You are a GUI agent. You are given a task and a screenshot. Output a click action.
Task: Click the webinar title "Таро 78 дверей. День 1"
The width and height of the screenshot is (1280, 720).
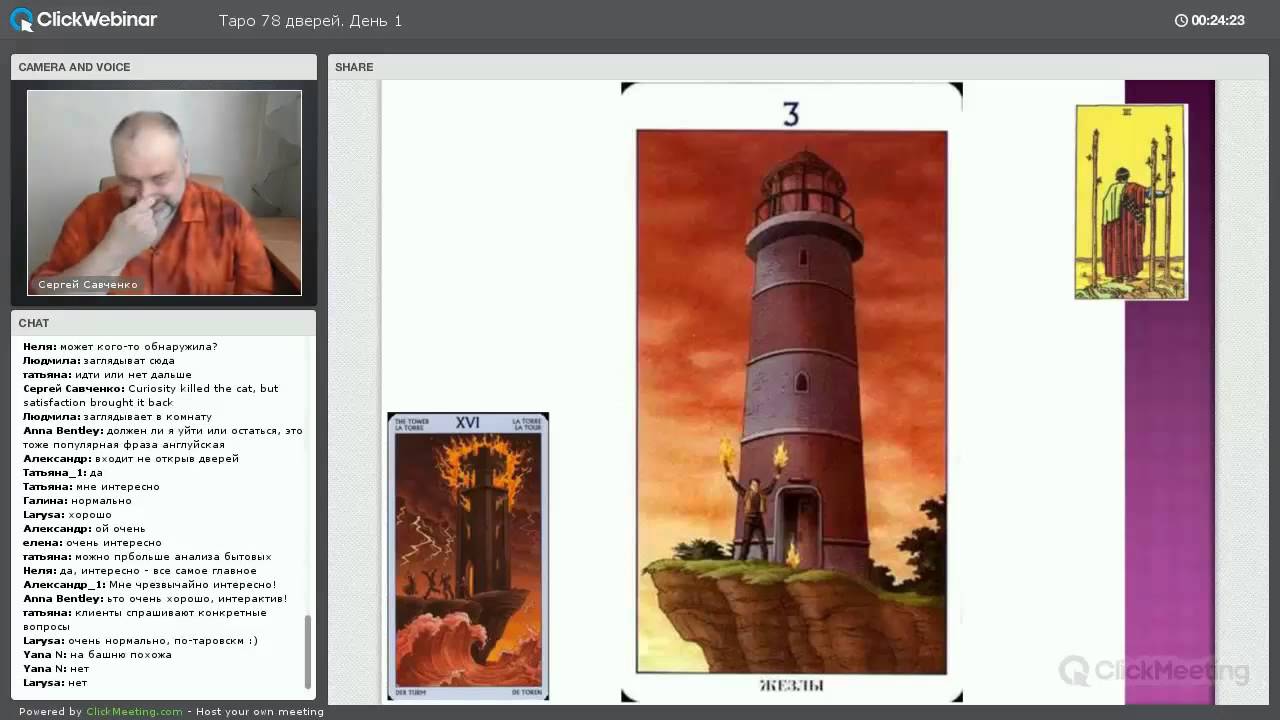point(310,20)
